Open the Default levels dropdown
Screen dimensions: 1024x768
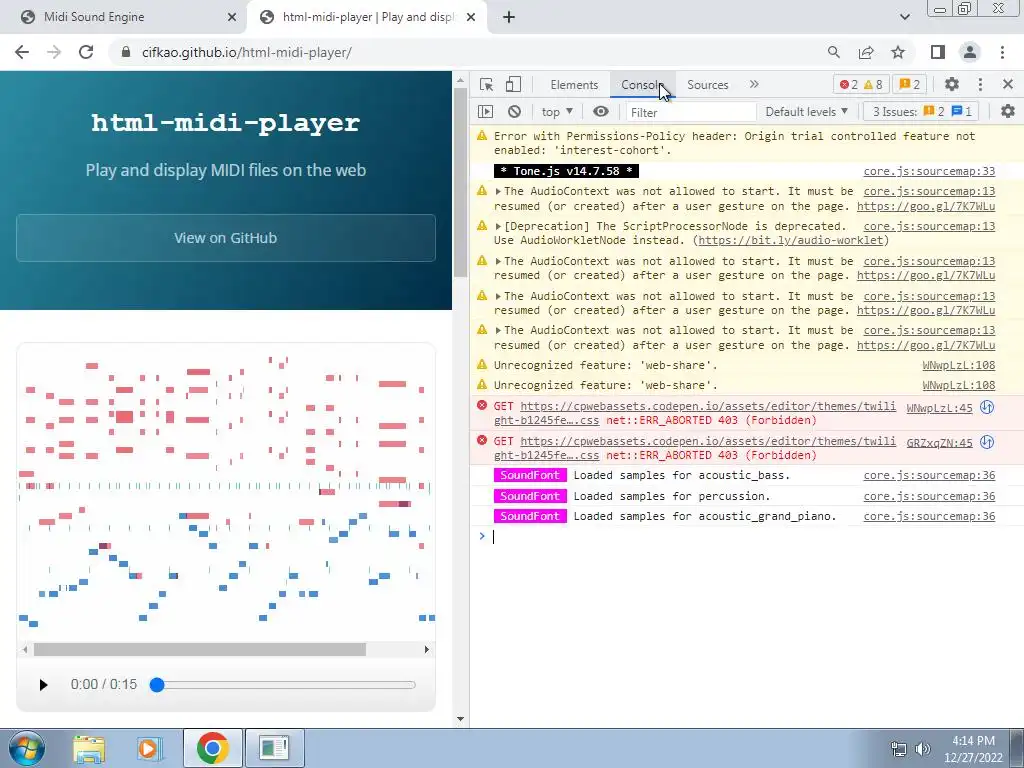pyautogui.click(x=807, y=112)
